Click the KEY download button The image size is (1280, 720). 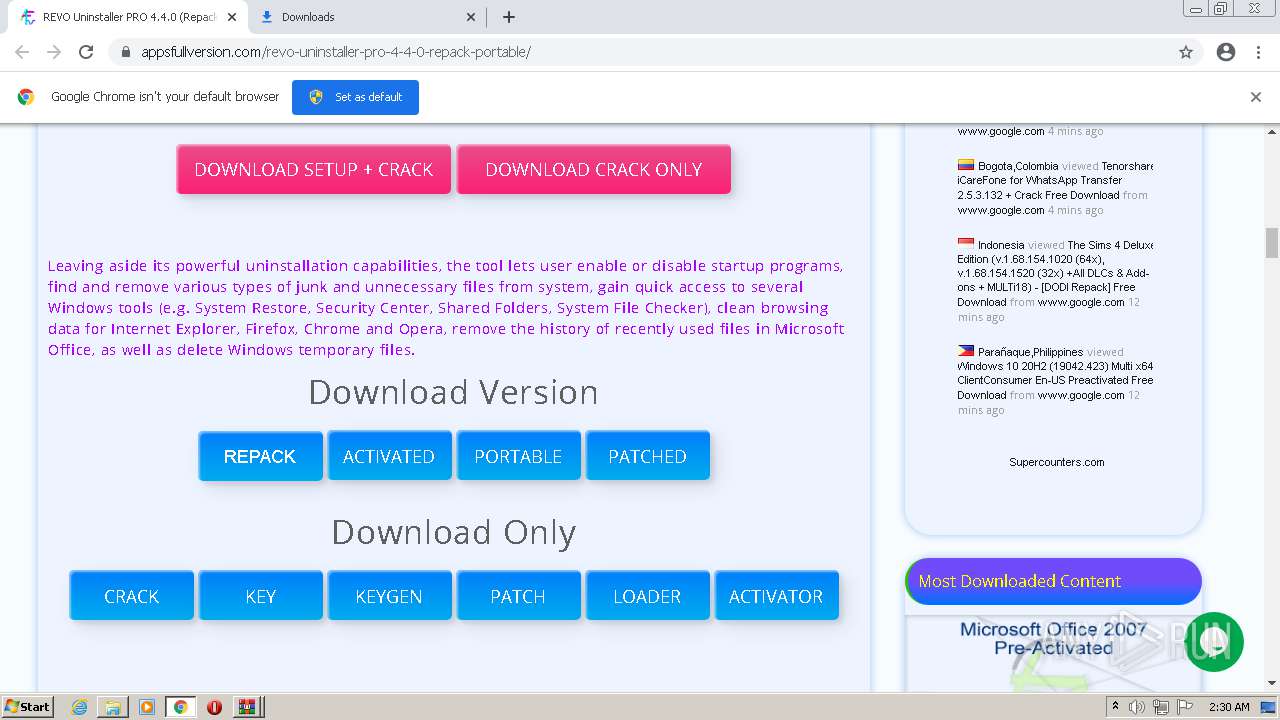point(260,596)
